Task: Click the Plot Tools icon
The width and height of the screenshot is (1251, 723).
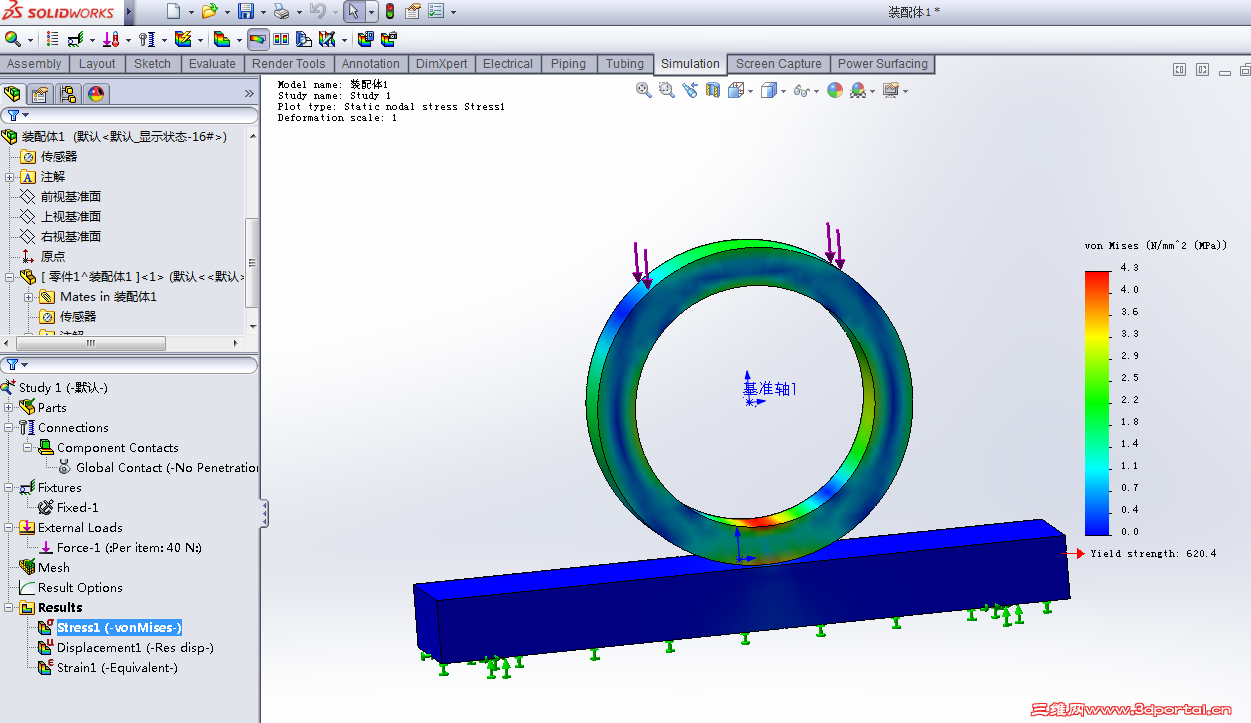Action: click(x=326, y=39)
